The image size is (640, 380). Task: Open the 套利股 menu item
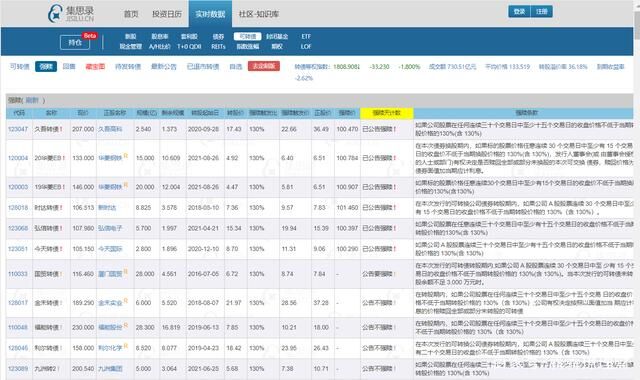[x=189, y=36]
